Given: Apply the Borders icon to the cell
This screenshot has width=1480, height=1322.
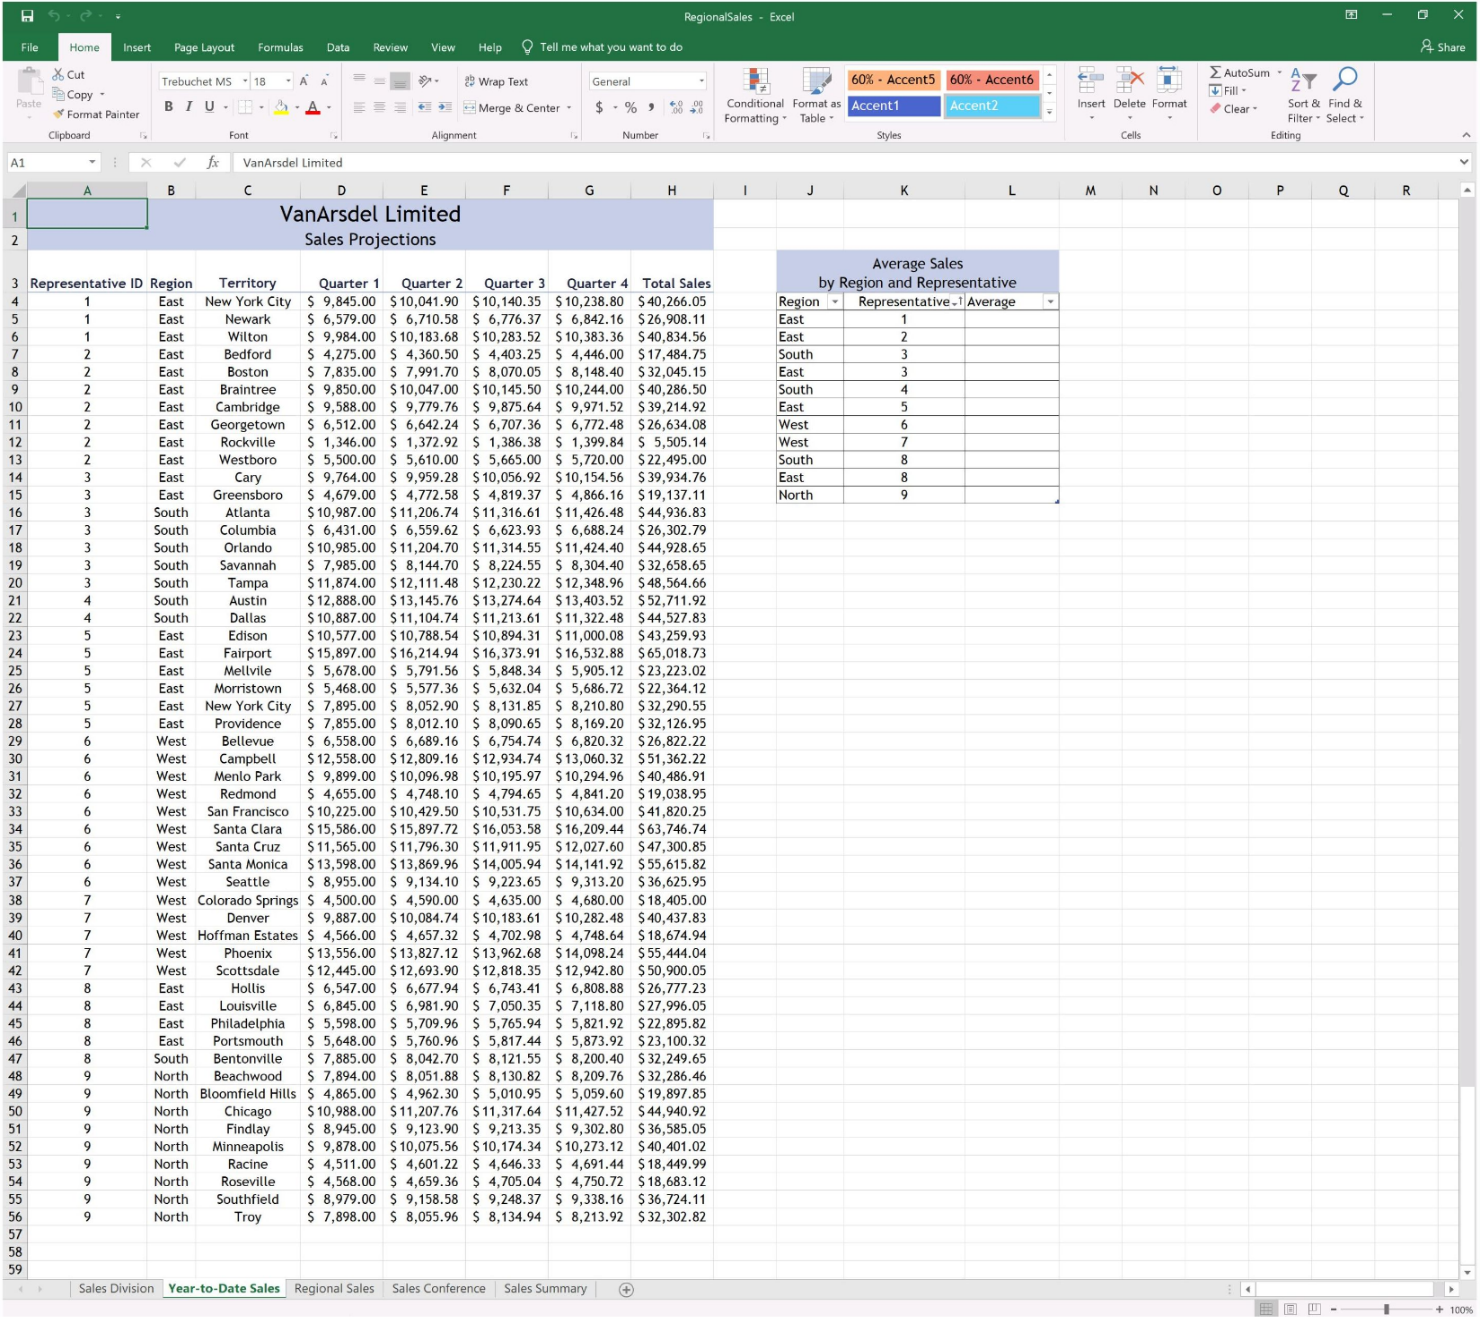Looking at the screenshot, I should coord(245,107).
